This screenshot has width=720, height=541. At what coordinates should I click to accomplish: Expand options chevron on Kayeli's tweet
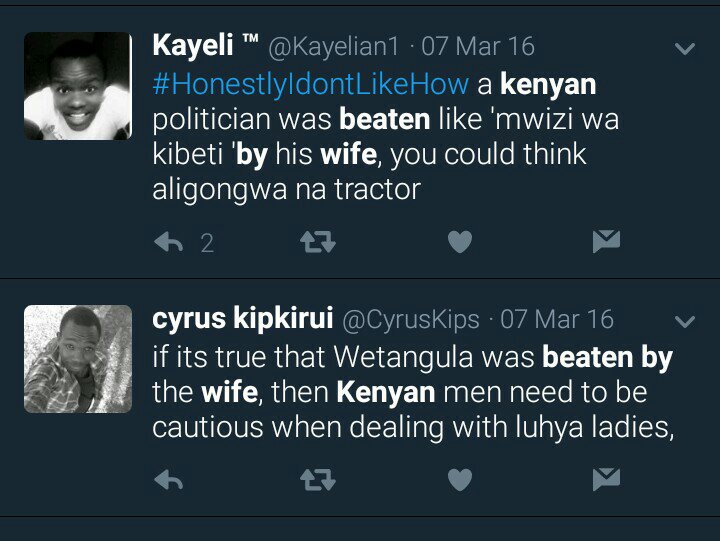point(685,49)
